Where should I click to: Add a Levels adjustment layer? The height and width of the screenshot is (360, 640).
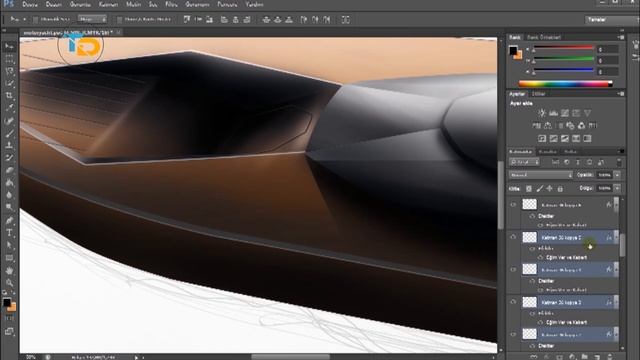pyautogui.click(x=553, y=113)
